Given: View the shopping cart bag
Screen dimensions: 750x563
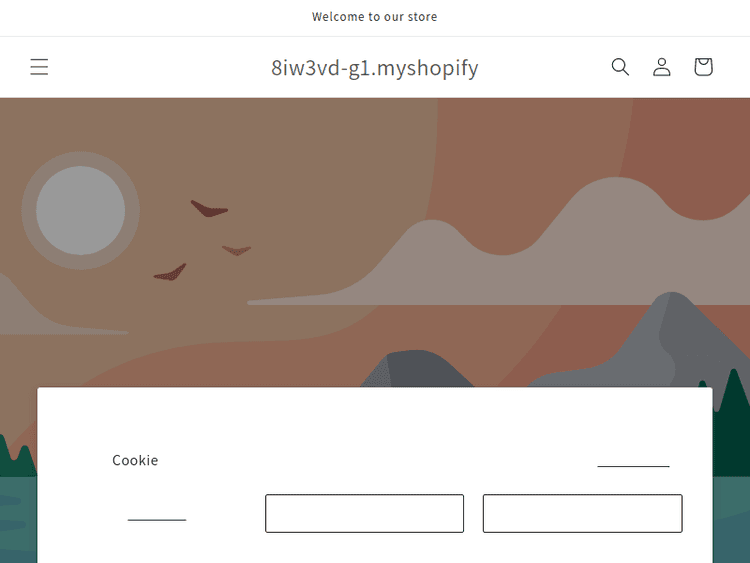Looking at the screenshot, I should [x=704, y=67].
